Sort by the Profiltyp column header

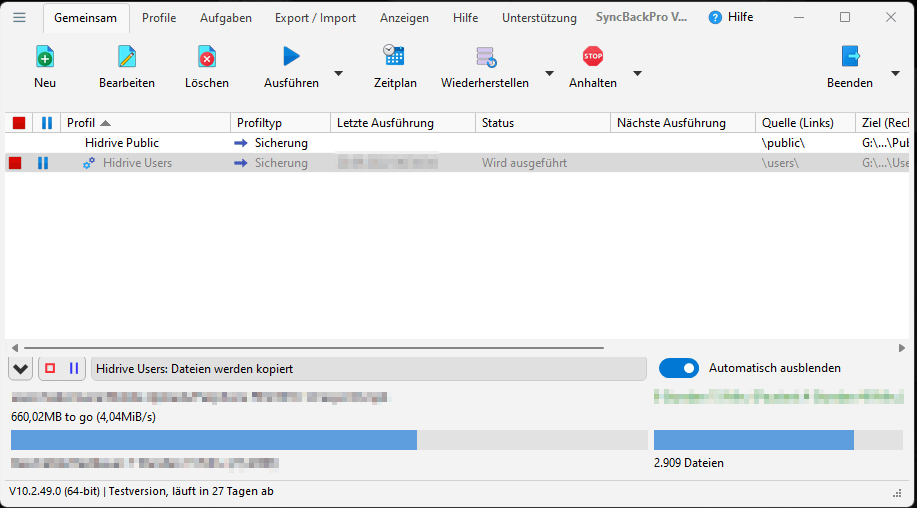point(280,123)
